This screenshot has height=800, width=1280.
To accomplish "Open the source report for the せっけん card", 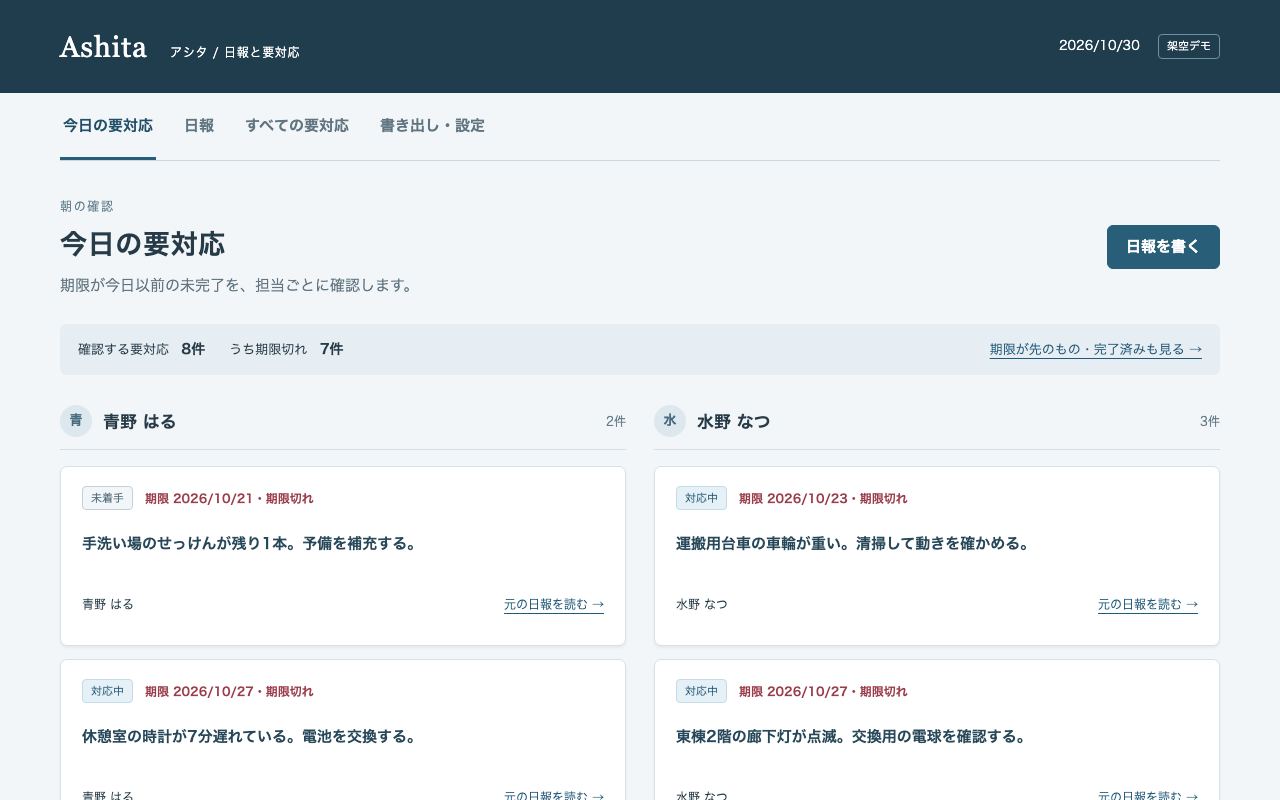I will click(x=554, y=604).
